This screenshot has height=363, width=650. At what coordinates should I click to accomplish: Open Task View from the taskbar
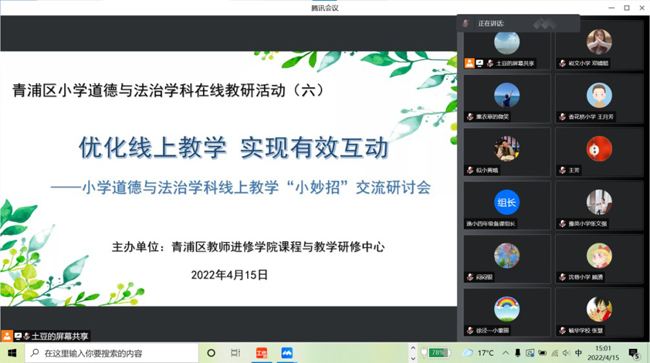point(235,353)
